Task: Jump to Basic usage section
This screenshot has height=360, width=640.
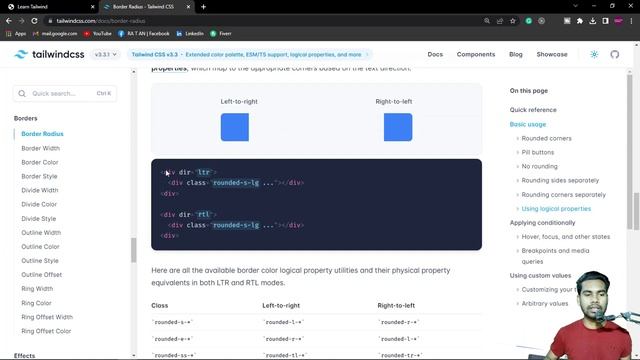Action: click(527, 124)
